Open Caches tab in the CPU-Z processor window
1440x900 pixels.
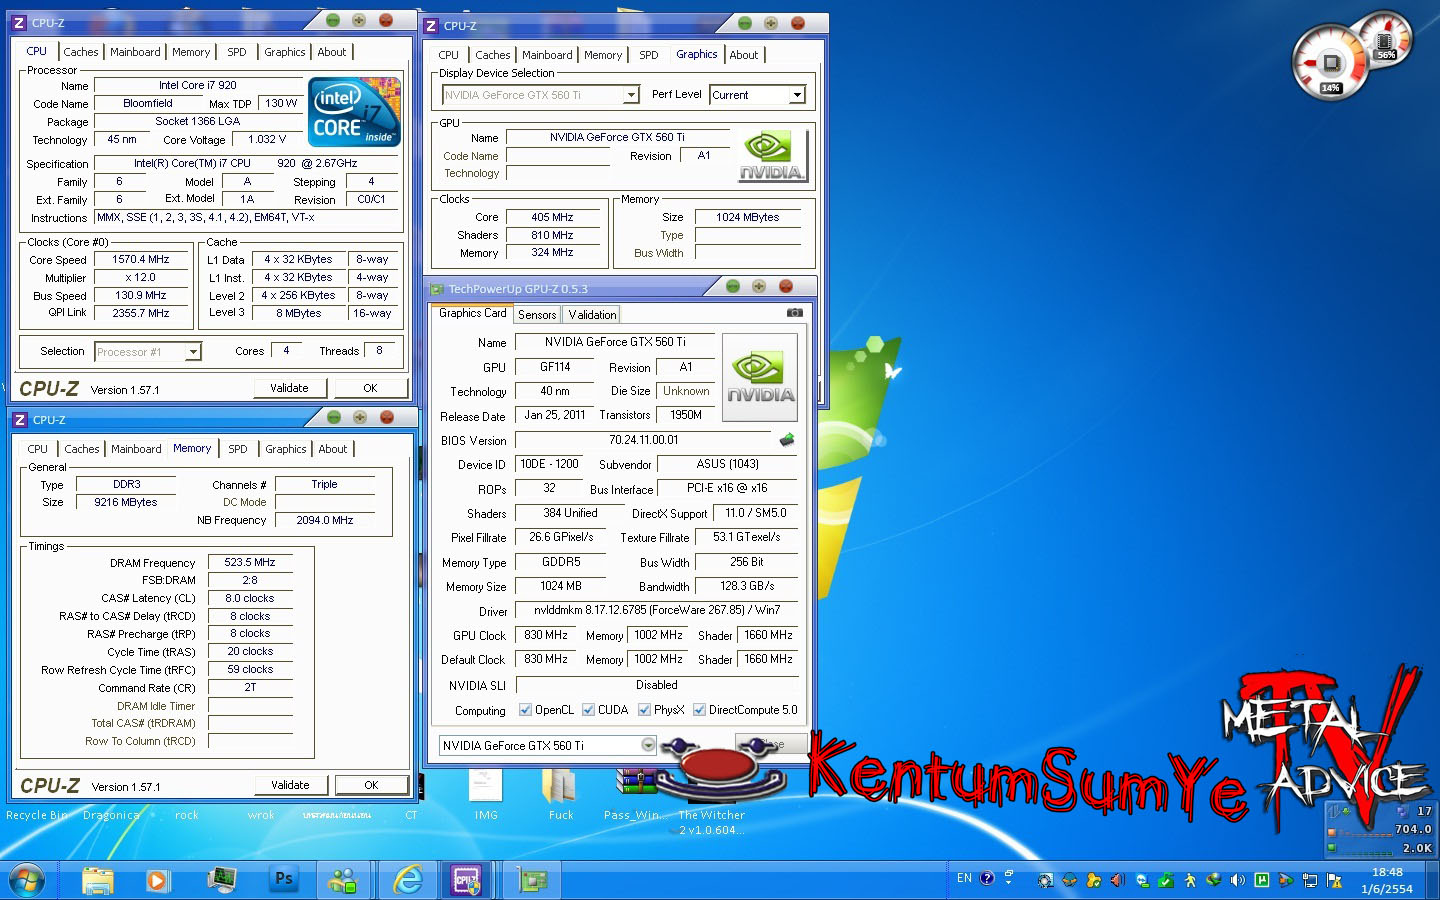81,52
